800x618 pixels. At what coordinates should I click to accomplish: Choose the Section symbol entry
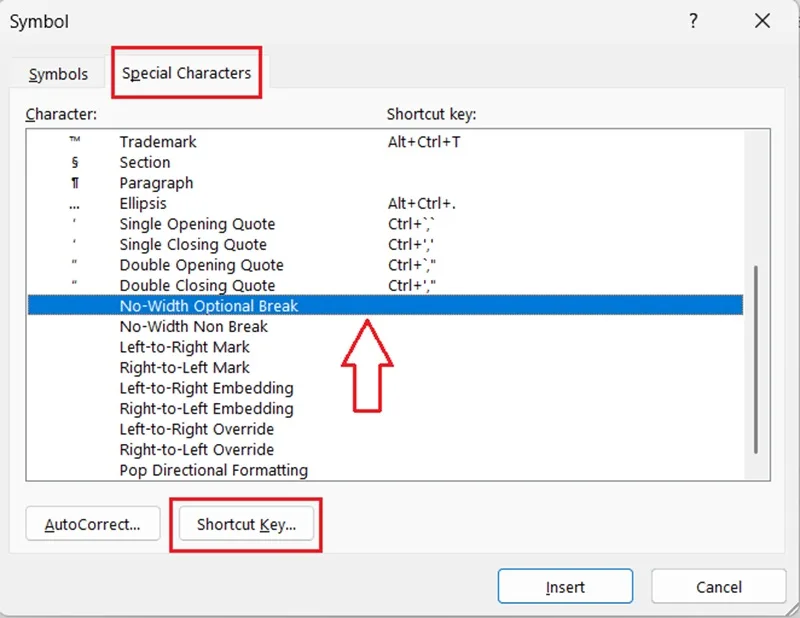point(385,162)
